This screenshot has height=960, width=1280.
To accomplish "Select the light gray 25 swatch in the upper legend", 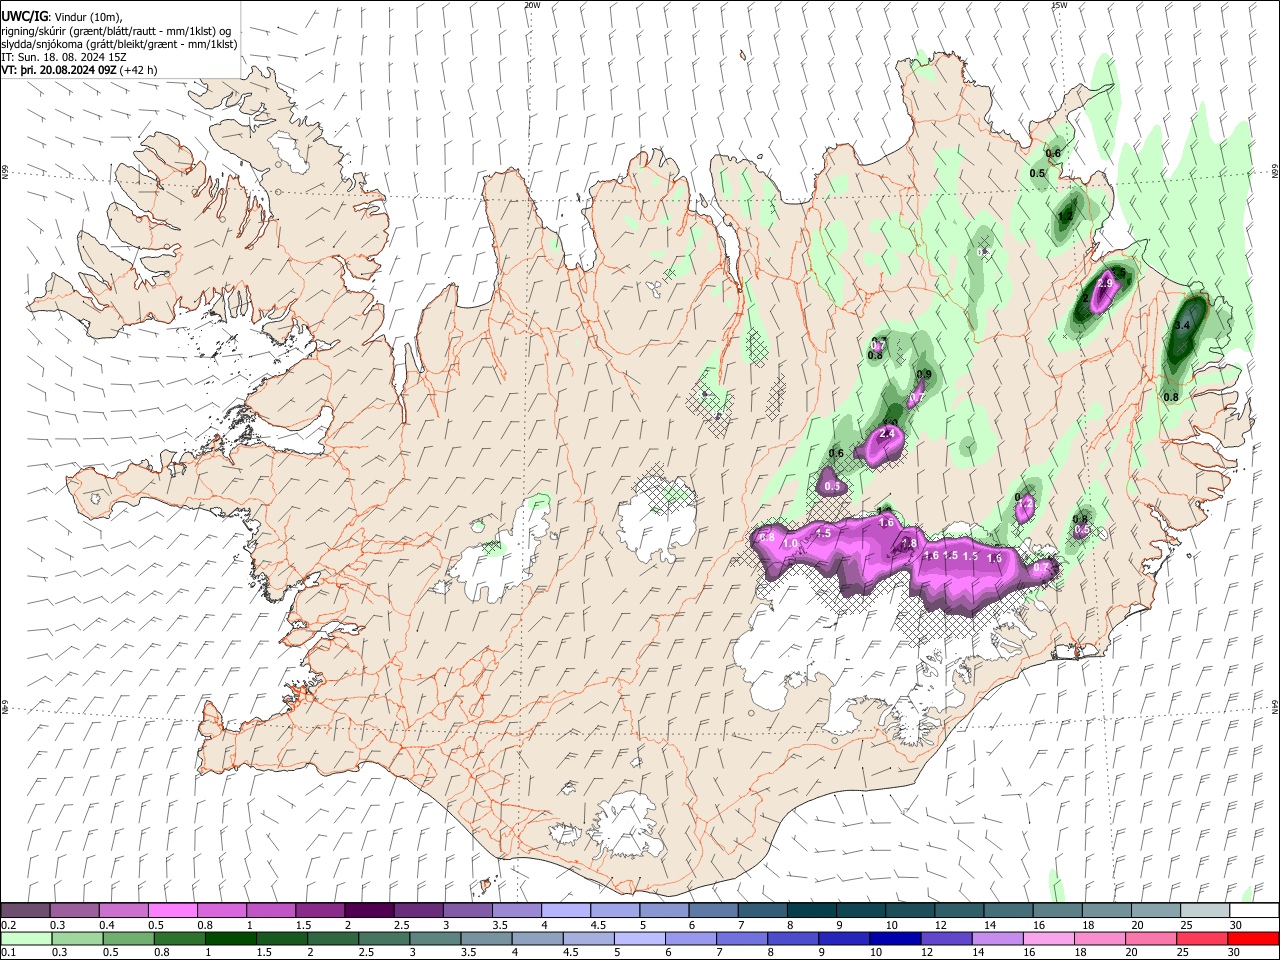I will [x=1203, y=911].
